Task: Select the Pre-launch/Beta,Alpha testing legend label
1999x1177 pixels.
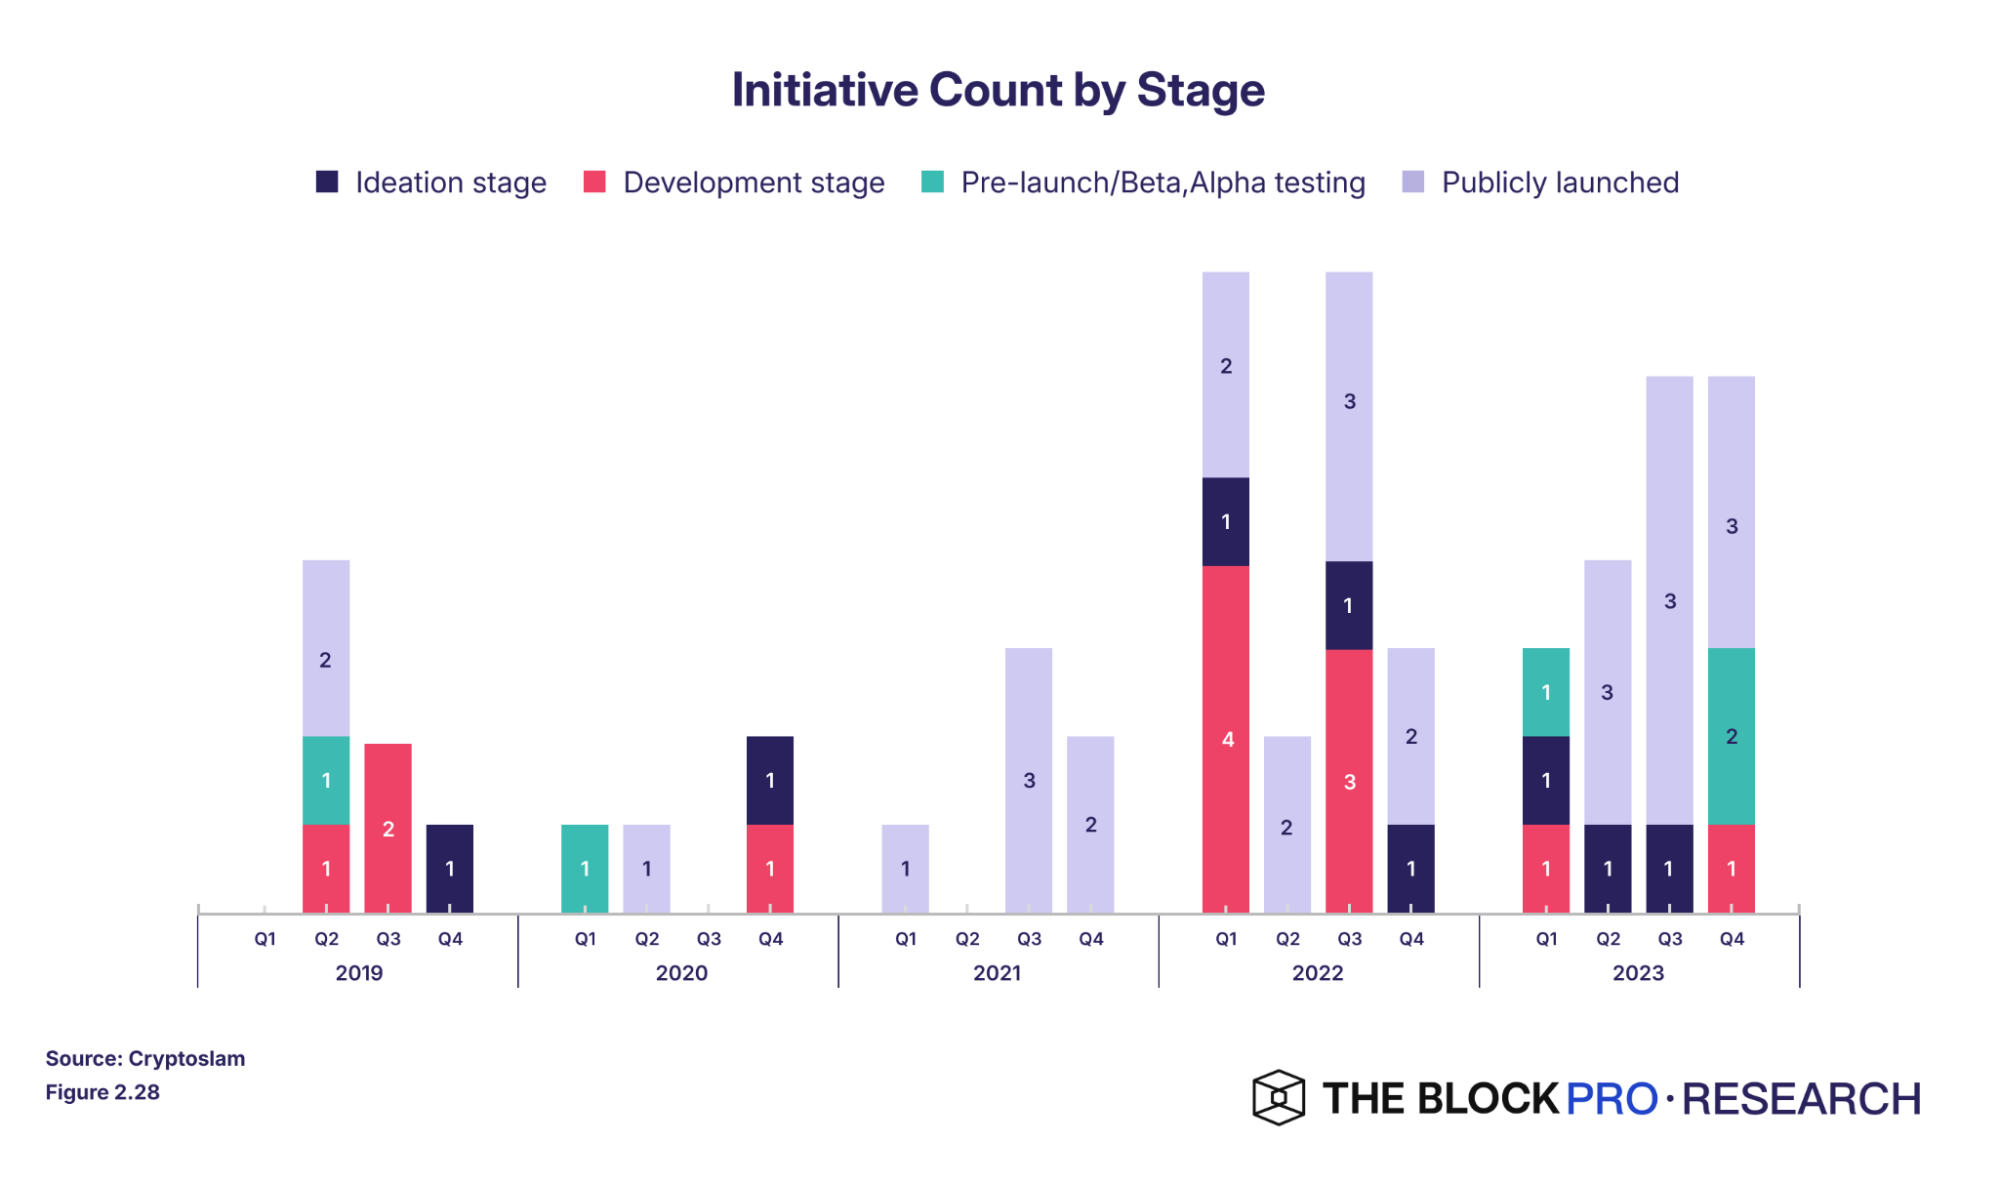Action: click(x=1162, y=182)
